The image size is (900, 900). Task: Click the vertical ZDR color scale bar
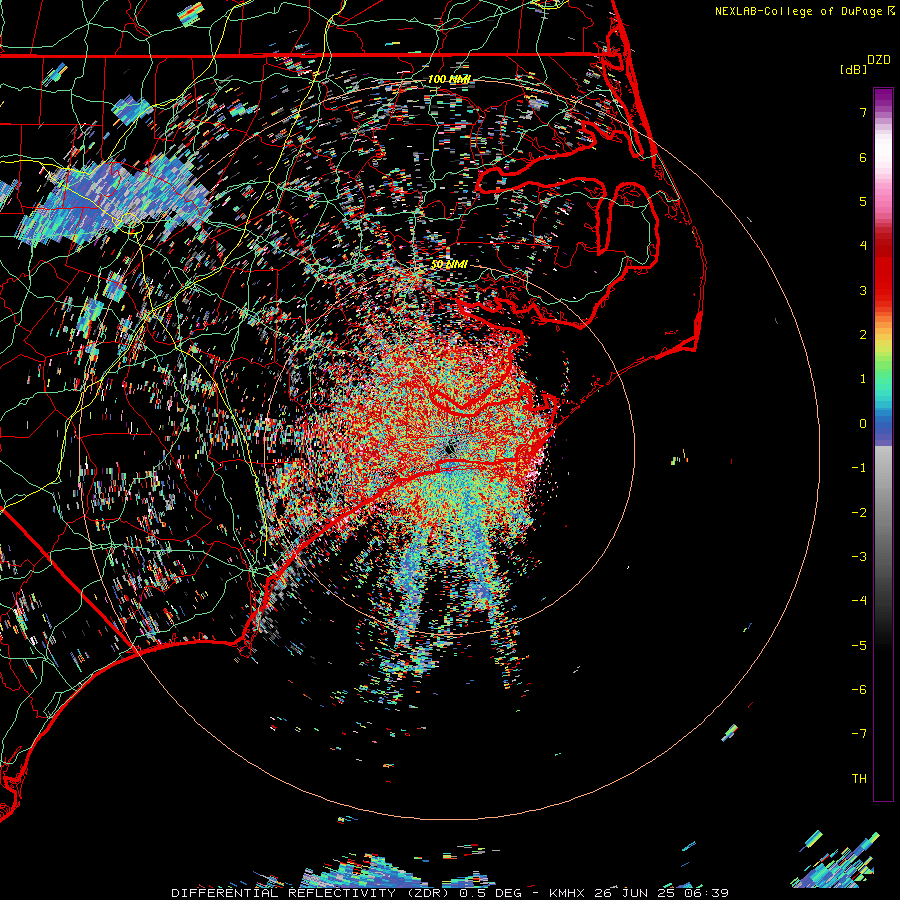coord(883,445)
